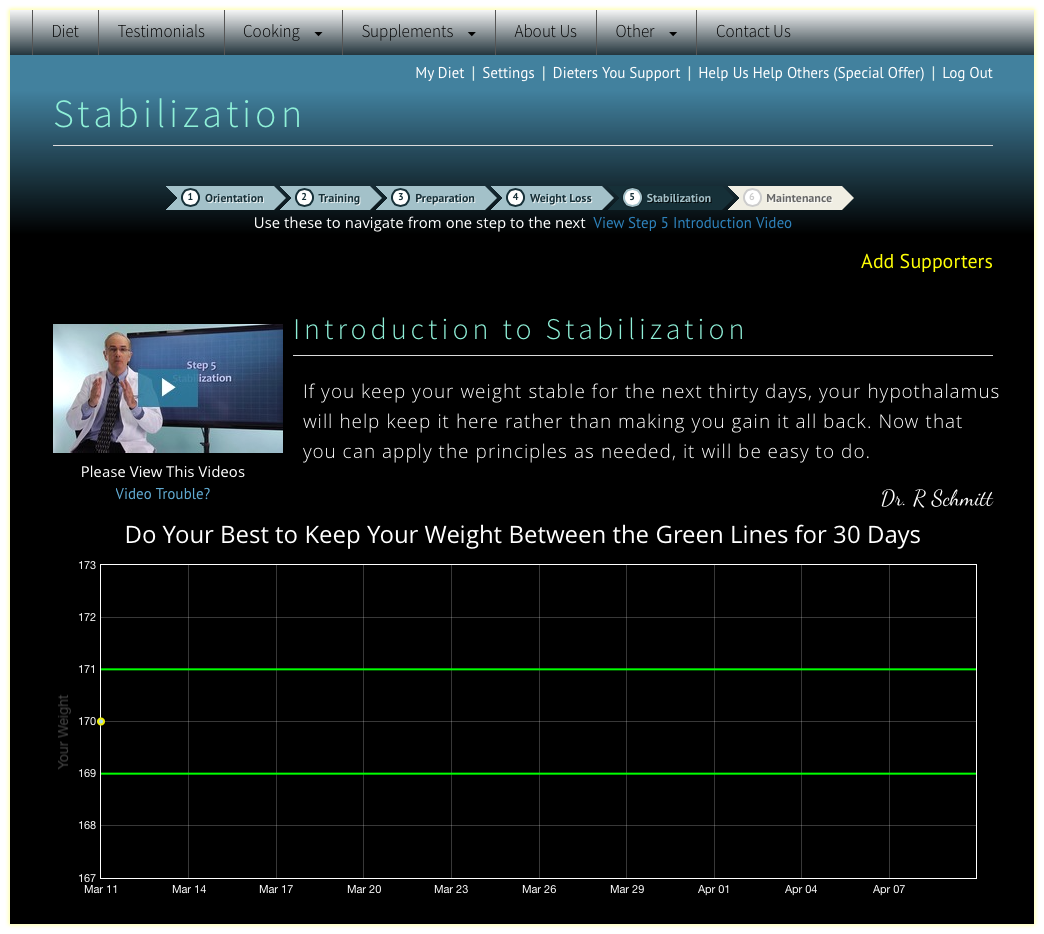Expand the Cooking dropdown menu
Viewport: 1044px width, 934px height.
pos(283,32)
